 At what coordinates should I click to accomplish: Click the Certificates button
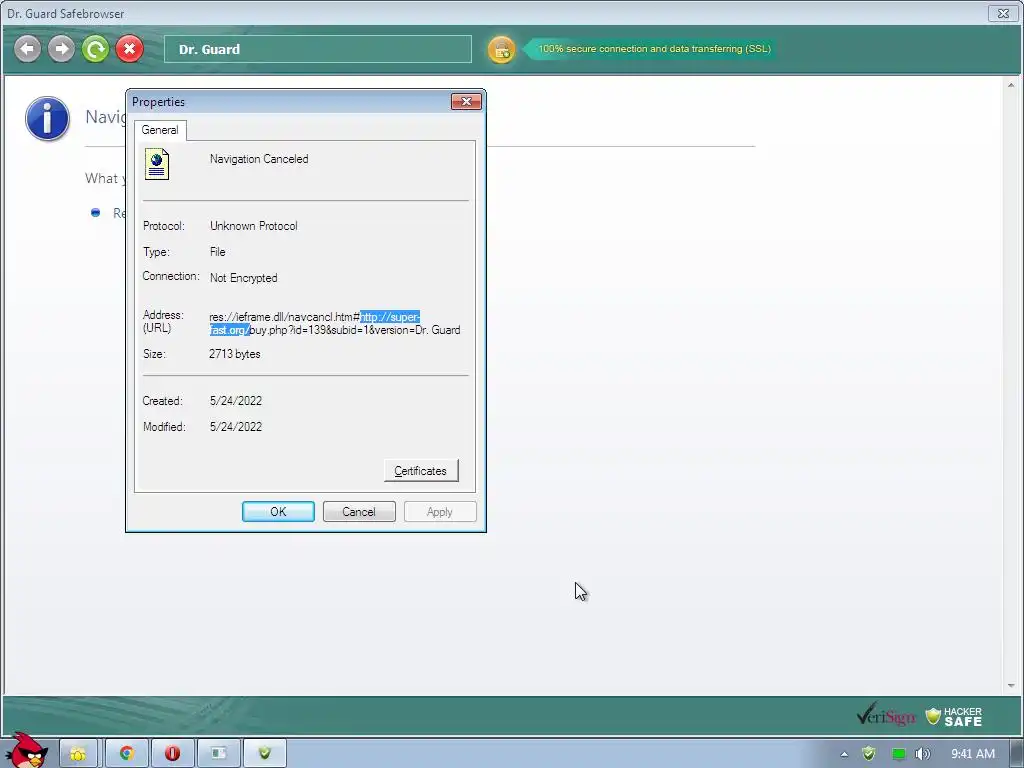421,471
